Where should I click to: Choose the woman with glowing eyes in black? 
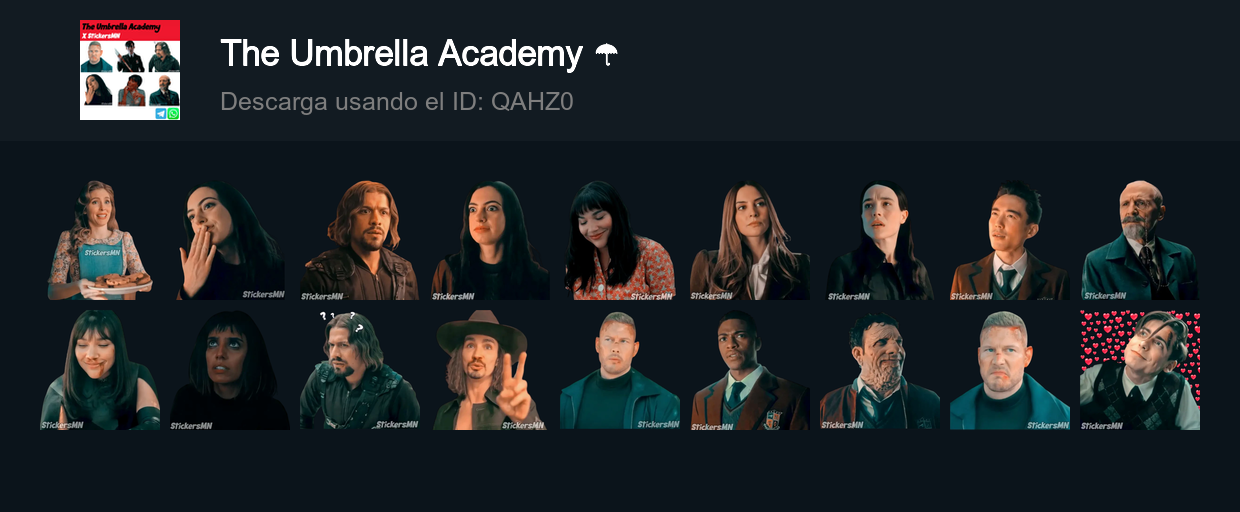click(230, 370)
